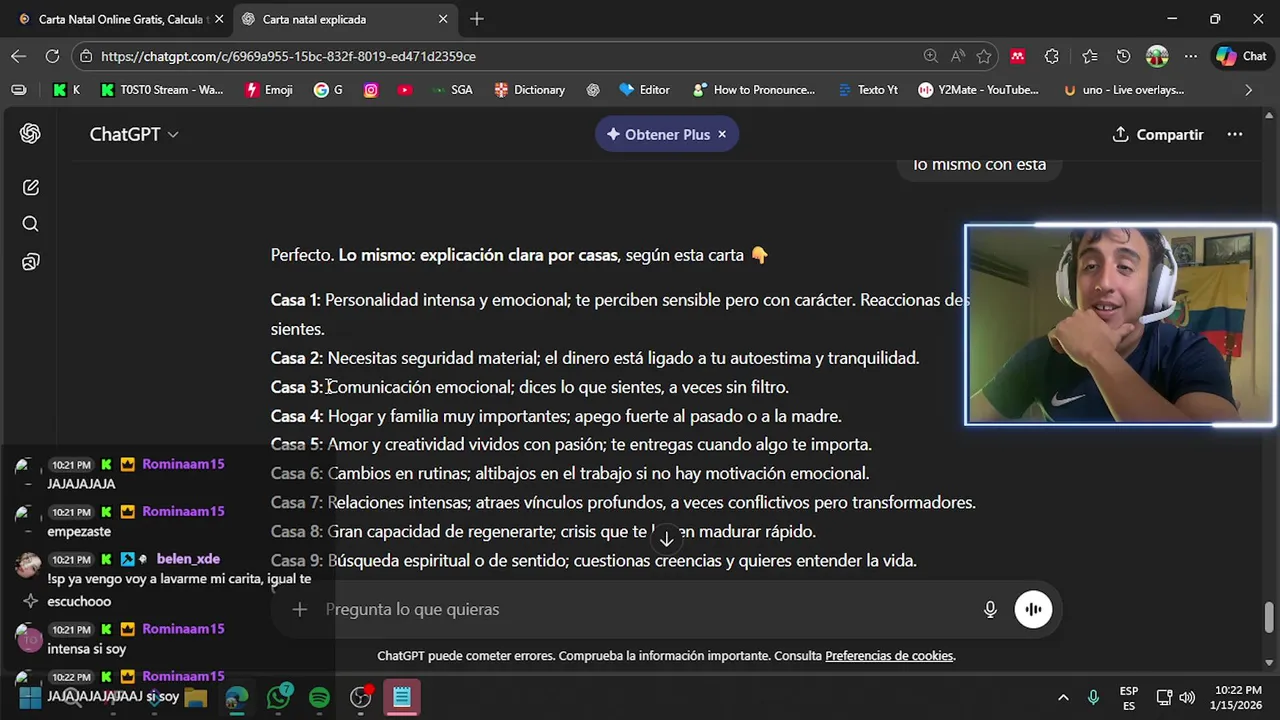
Task: Click the zoom magnifier icon in address bar
Action: [931, 56]
